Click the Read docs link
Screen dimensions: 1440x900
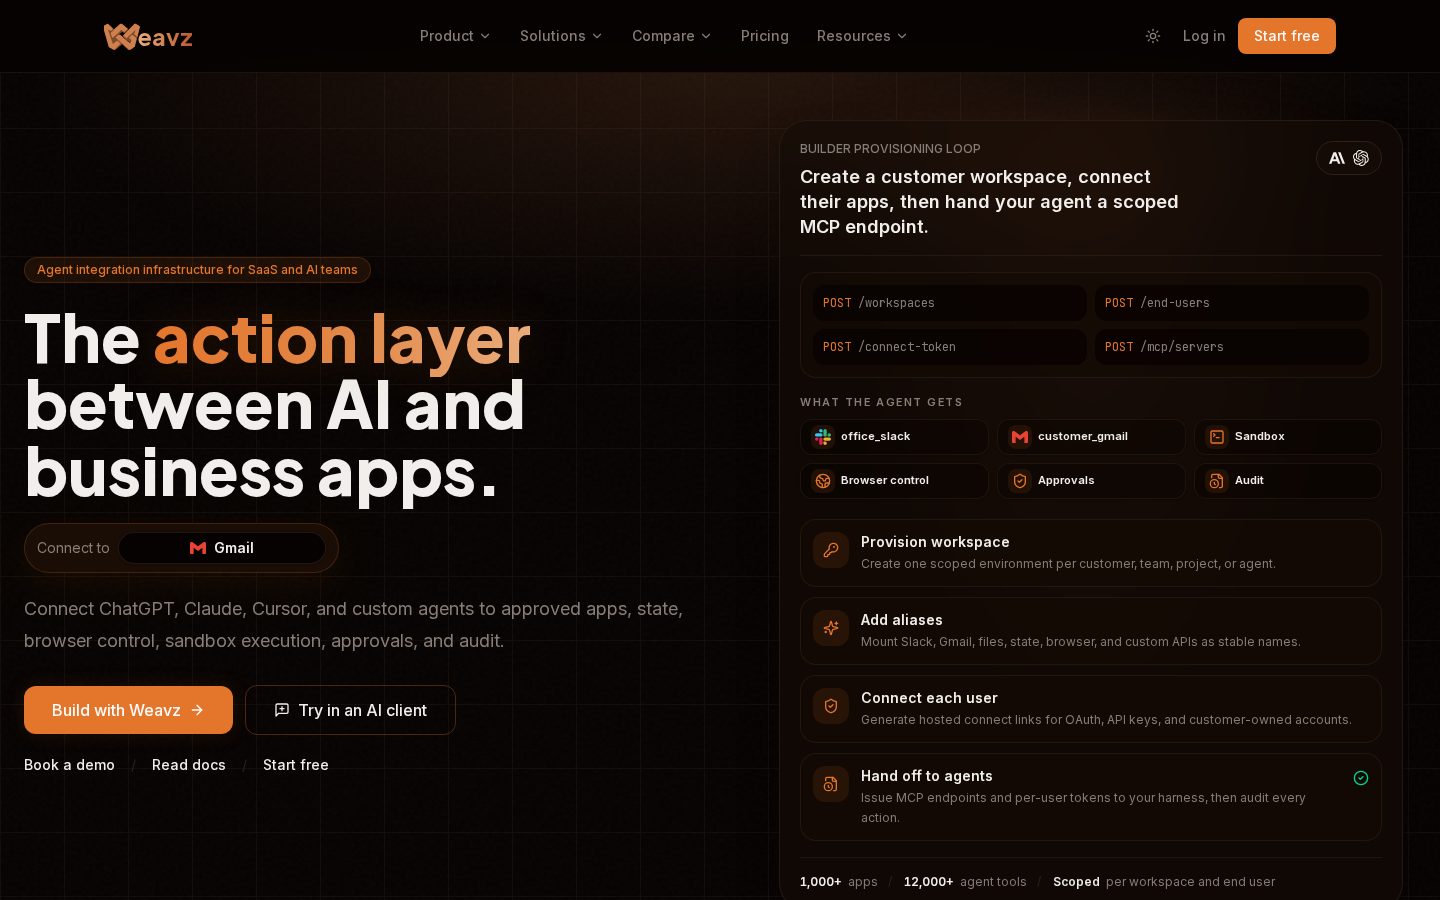point(189,765)
